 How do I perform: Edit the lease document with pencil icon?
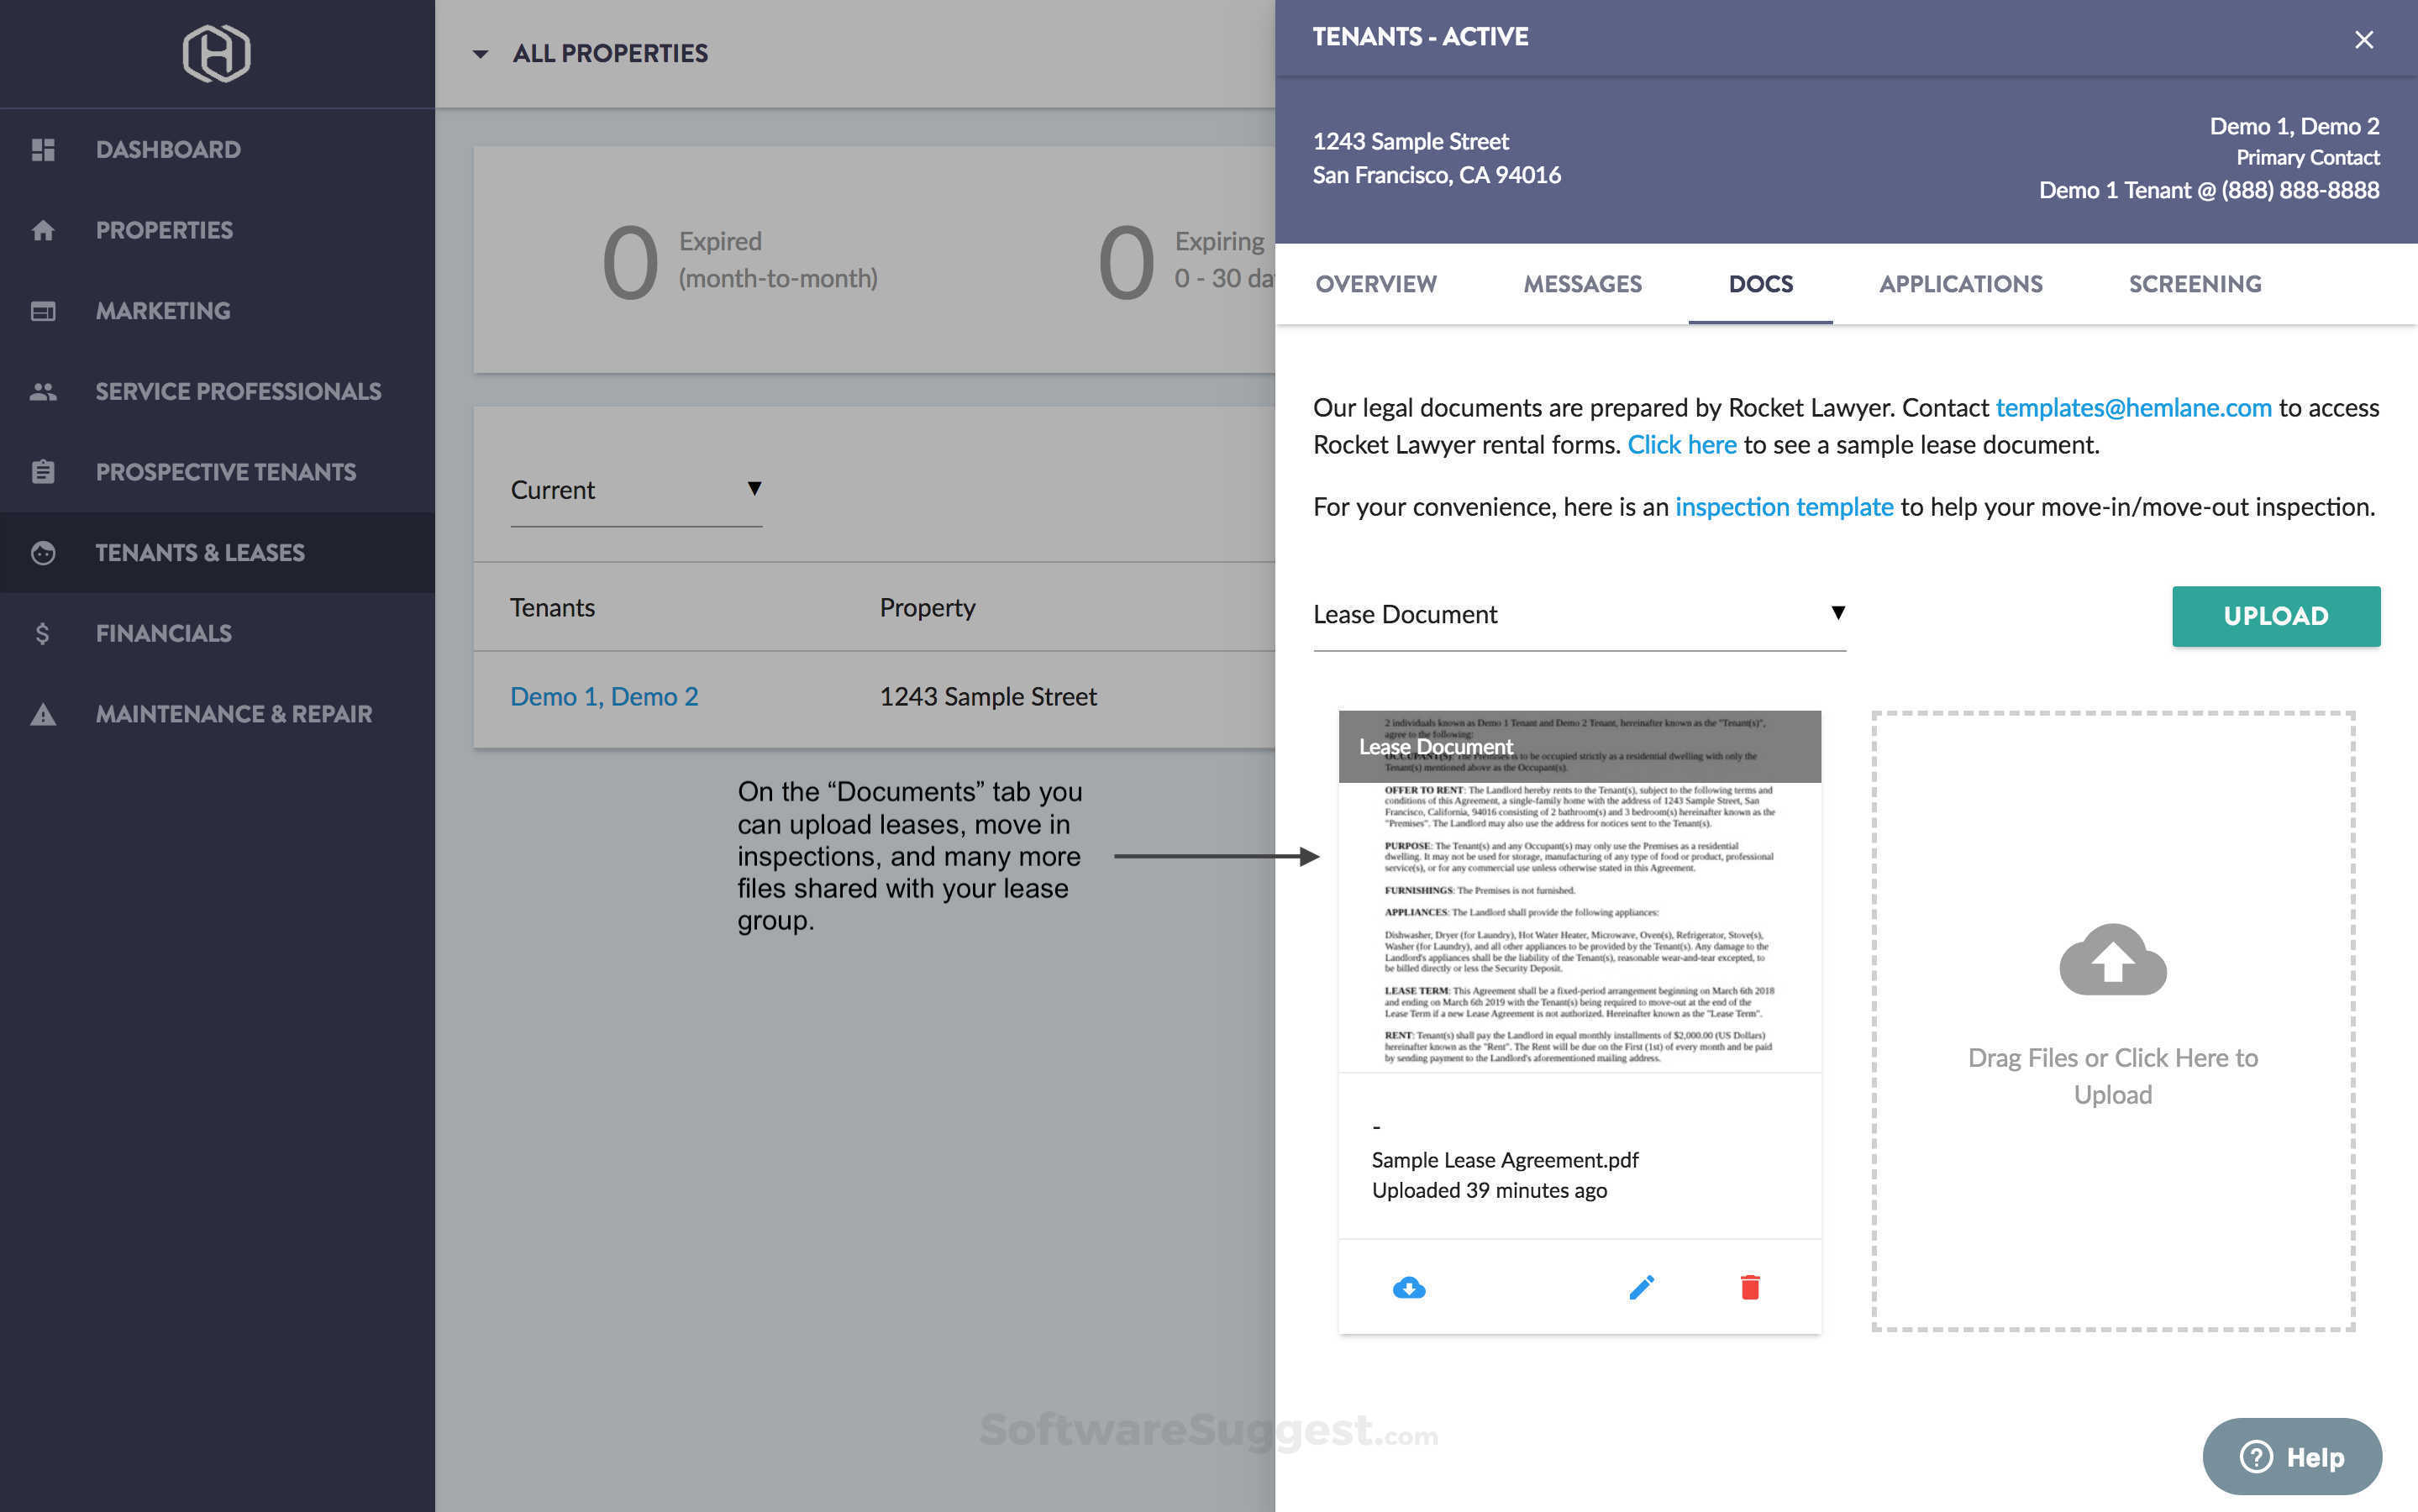1641,1287
